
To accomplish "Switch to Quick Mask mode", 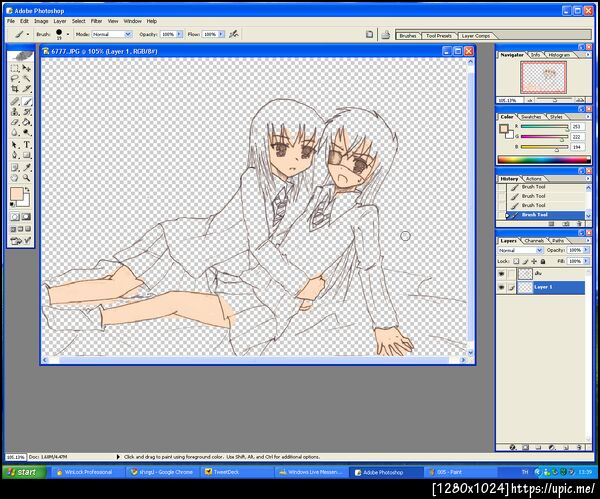I will click(26, 217).
